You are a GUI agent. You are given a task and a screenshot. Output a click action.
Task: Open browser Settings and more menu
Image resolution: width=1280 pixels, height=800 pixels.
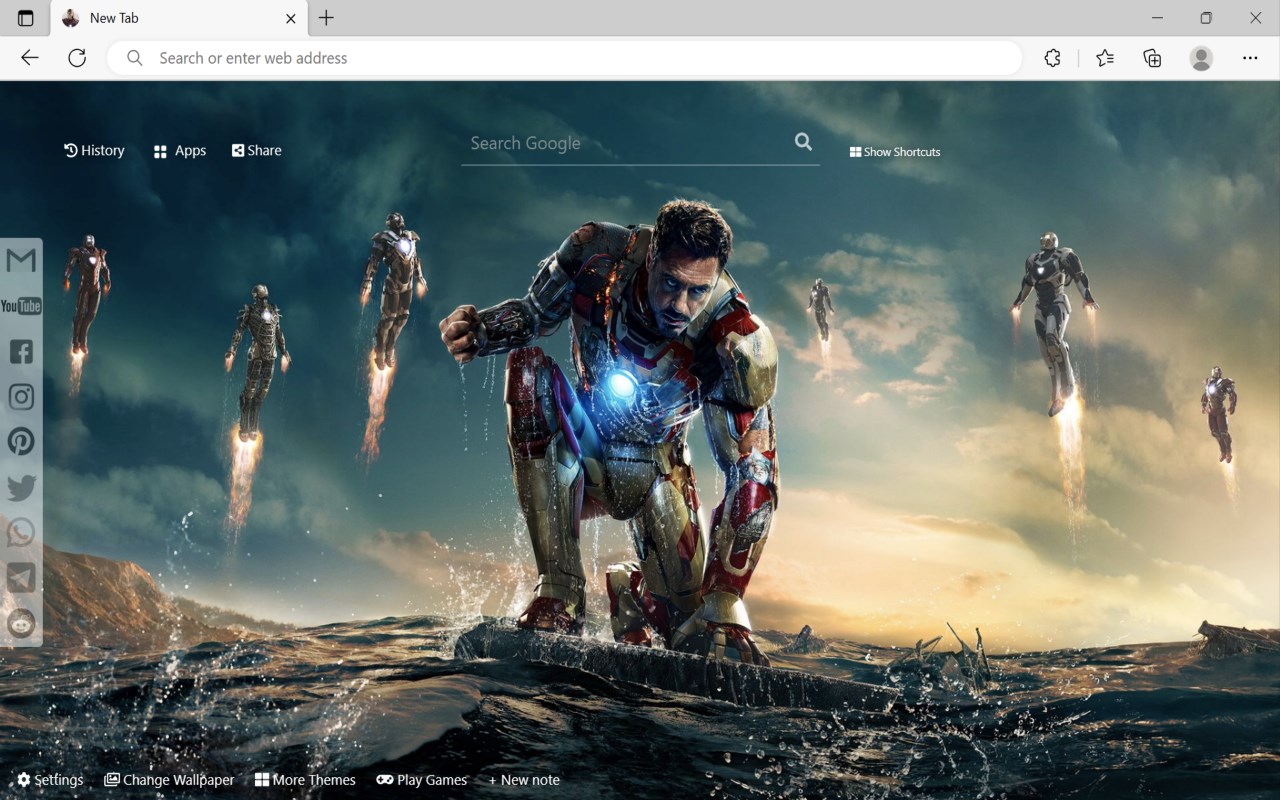[1250, 58]
